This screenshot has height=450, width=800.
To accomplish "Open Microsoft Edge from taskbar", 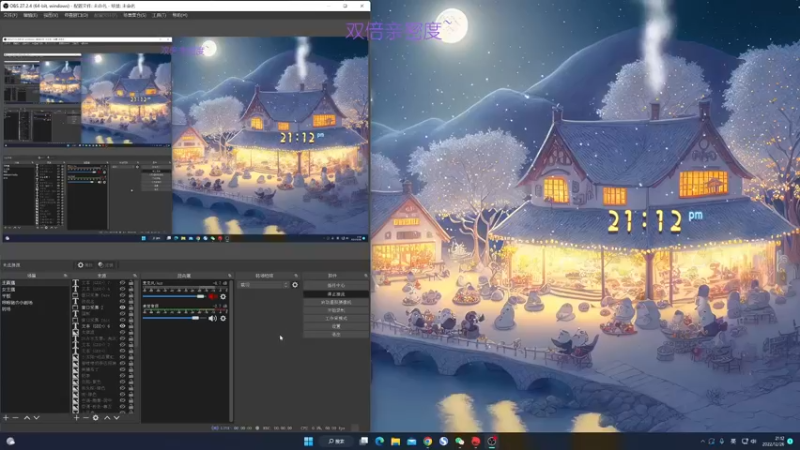I will (380, 441).
